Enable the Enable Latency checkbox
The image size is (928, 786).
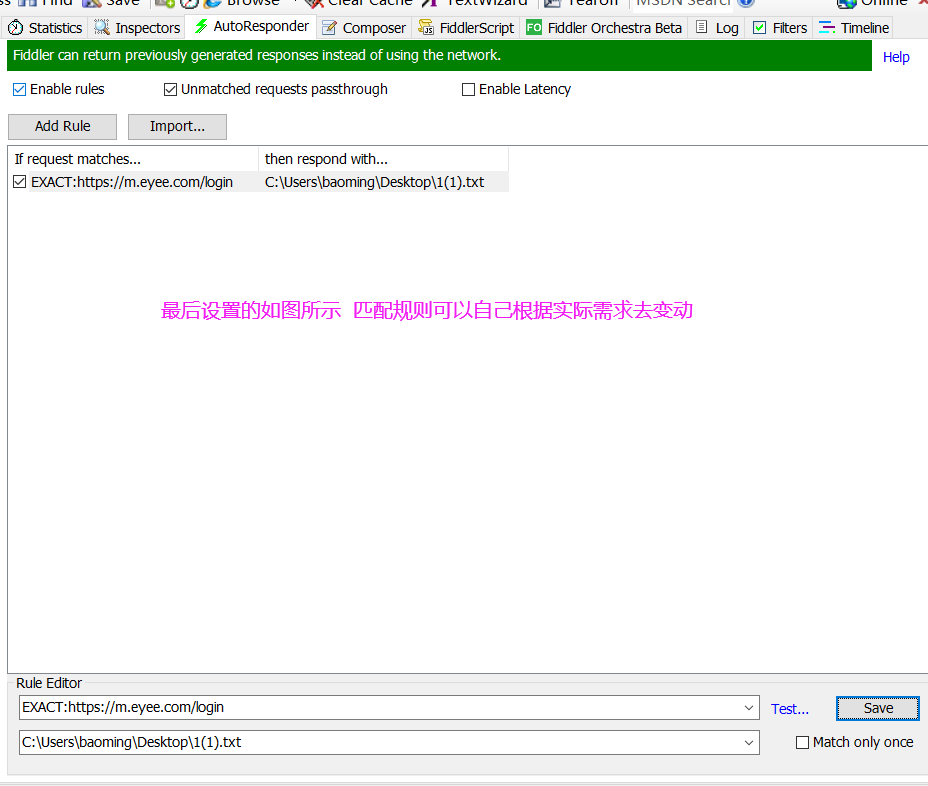pyautogui.click(x=468, y=89)
